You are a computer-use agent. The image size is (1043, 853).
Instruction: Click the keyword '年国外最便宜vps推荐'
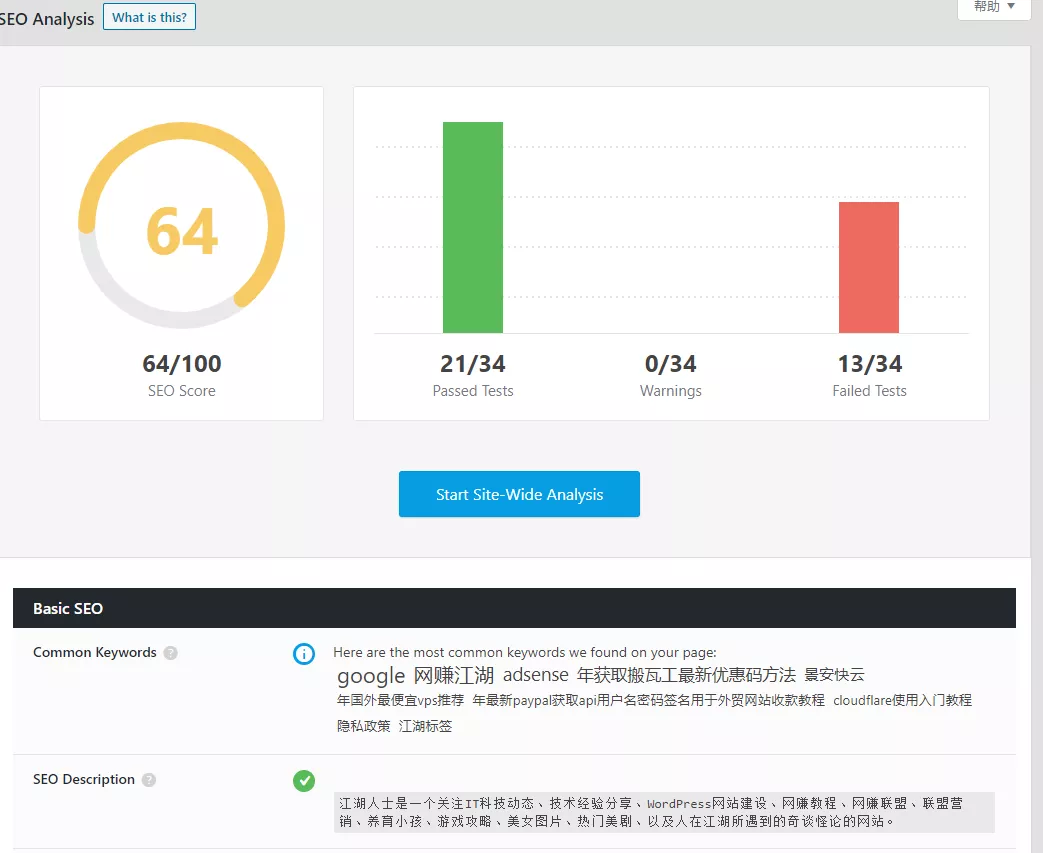(x=400, y=700)
